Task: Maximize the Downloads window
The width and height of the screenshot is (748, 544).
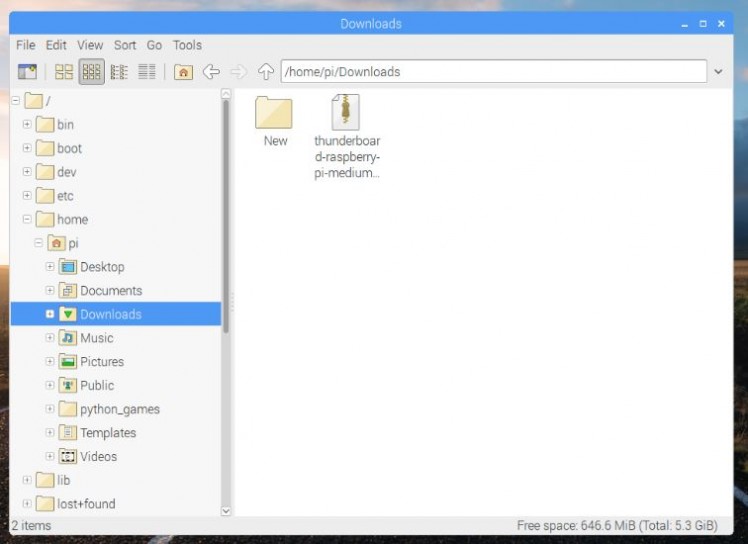Action: tap(703, 23)
